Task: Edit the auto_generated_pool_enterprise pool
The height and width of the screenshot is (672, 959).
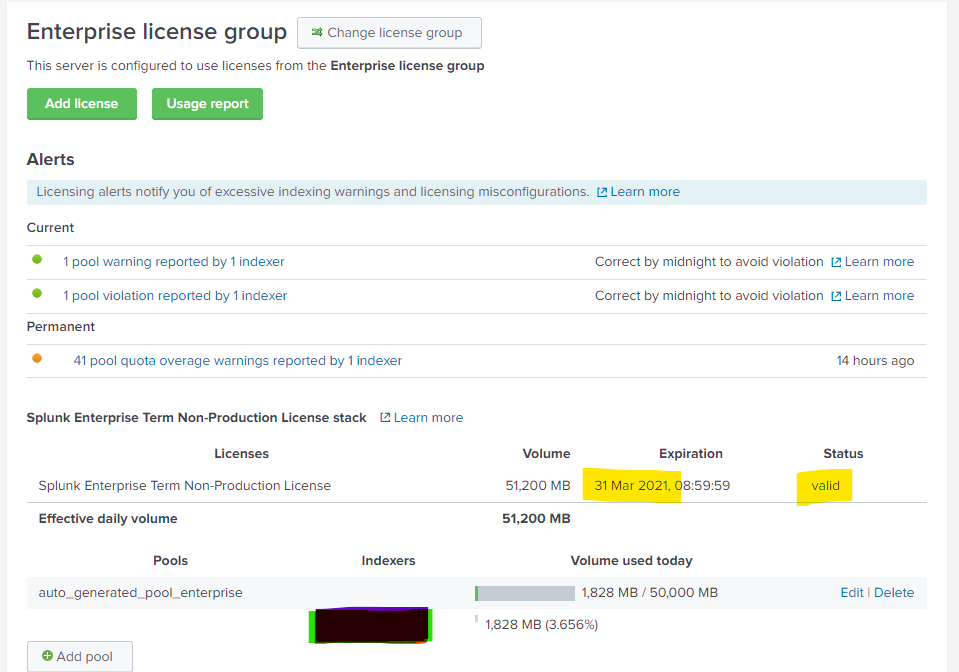Action: pos(851,593)
